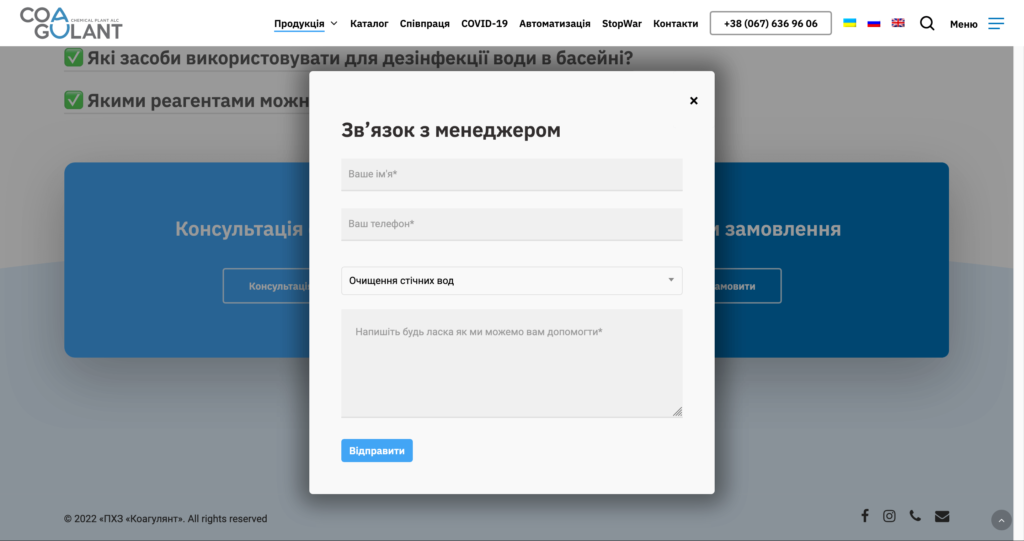Open the Facebook page icon
This screenshot has width=1024, height=541.
coord(865,516)
